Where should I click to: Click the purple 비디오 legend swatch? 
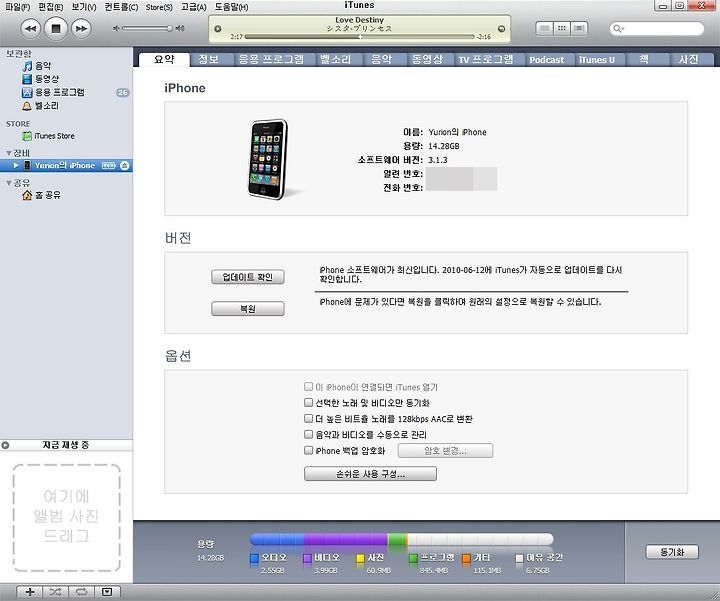tap(308, 558)
